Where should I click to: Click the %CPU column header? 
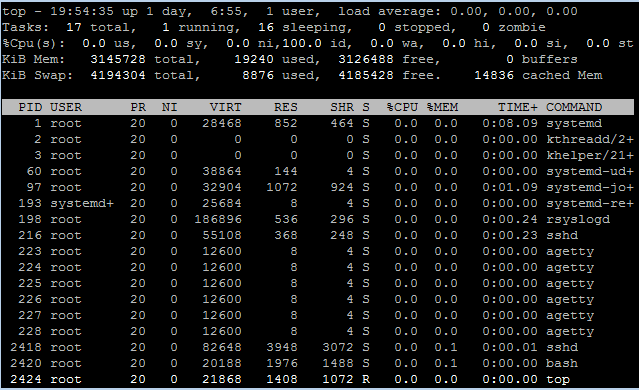click(402, 107)
